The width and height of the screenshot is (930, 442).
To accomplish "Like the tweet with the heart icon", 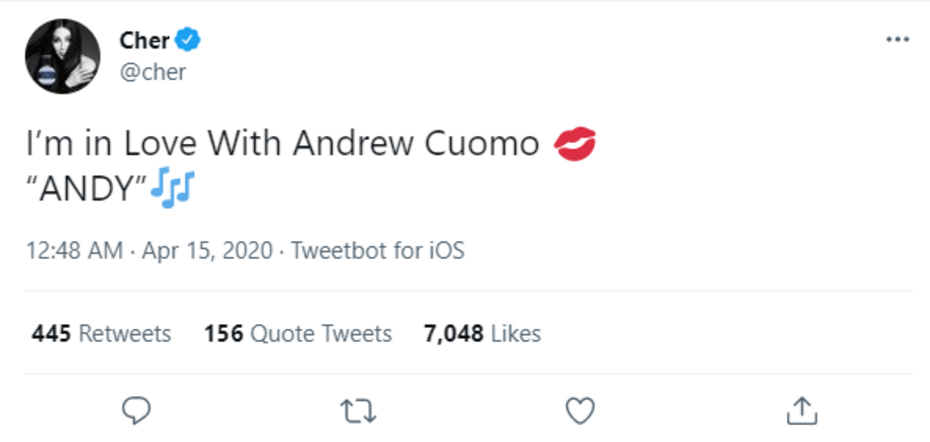I will (580, 410).
